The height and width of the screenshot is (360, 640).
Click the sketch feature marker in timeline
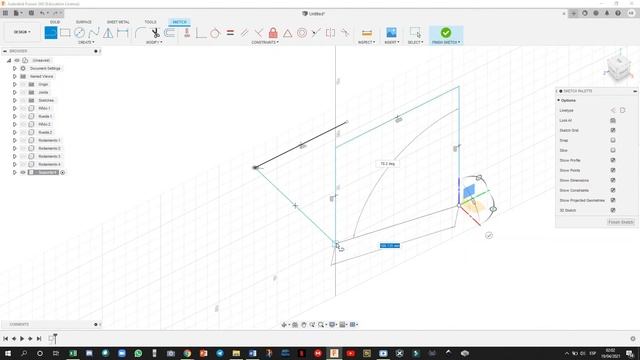click(52, 338)
